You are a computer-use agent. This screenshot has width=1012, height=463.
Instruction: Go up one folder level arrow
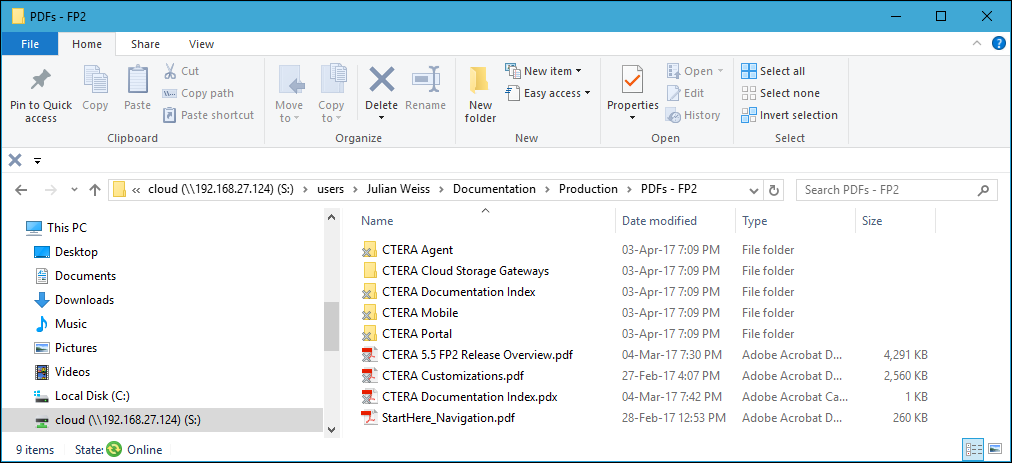pos(96,190)
